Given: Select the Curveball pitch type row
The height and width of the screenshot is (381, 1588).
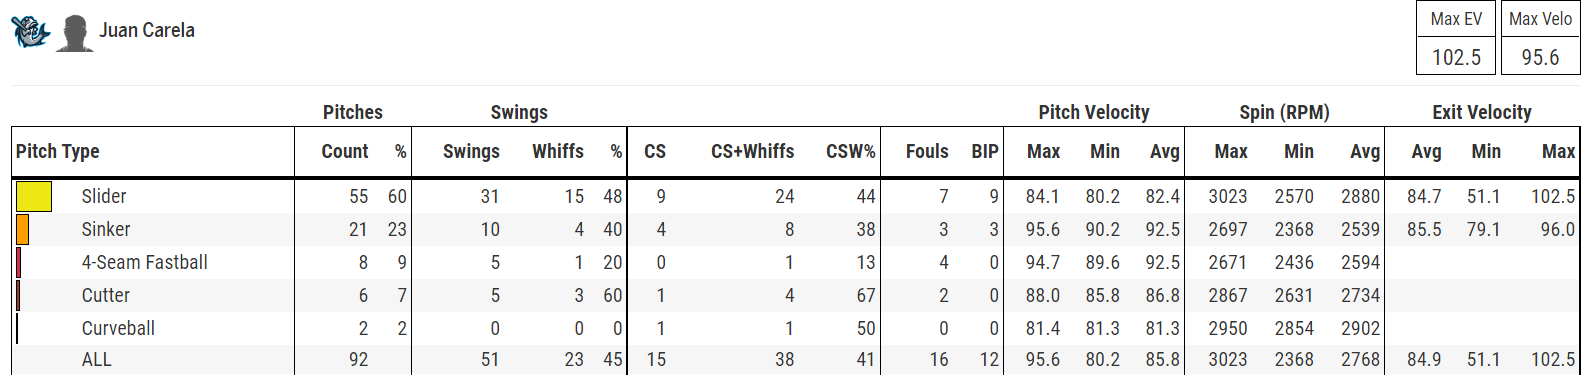Looking at the screenshot, I should click(796, 328).
